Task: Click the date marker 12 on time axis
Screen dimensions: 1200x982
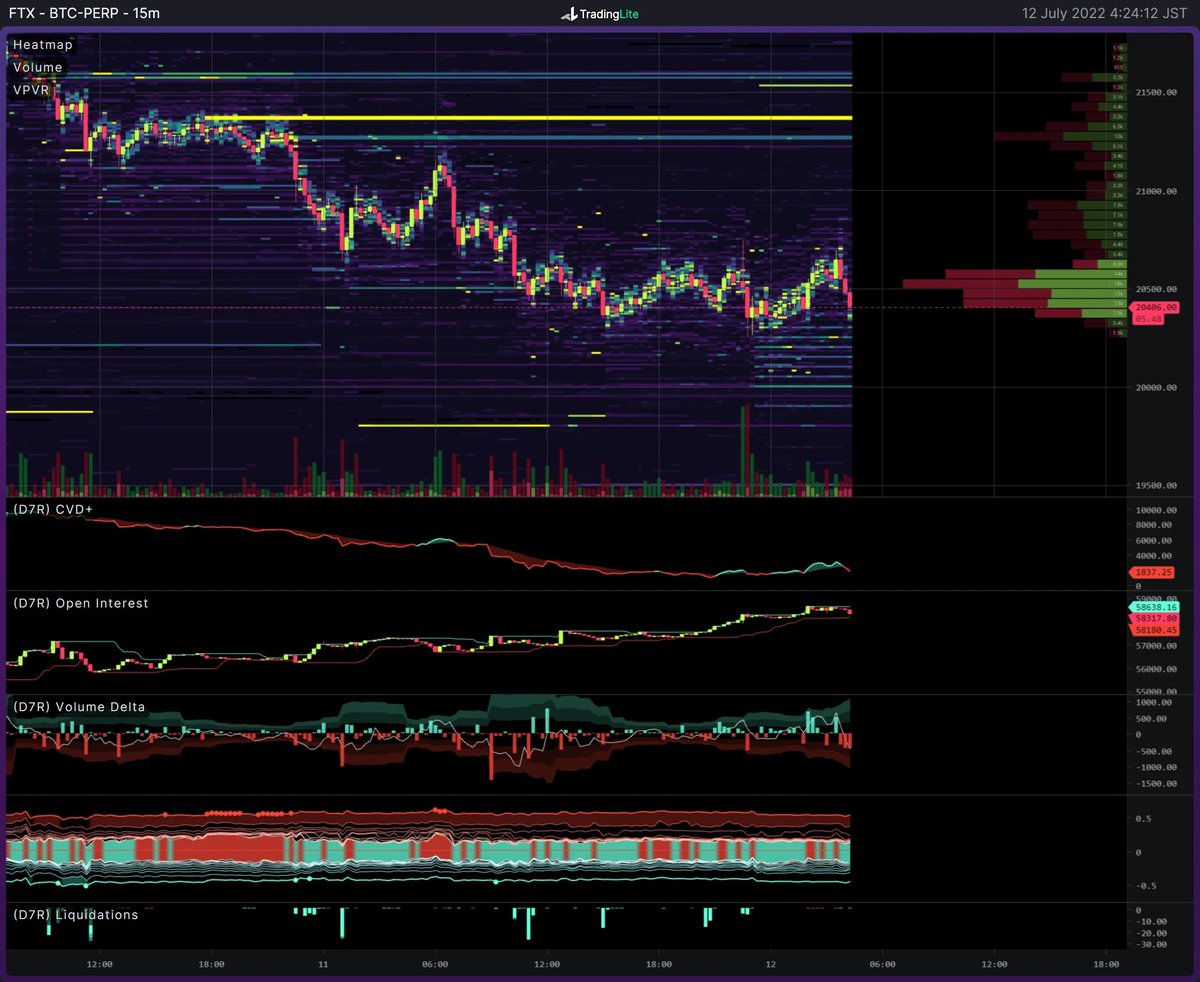Action: click(771, 965)
